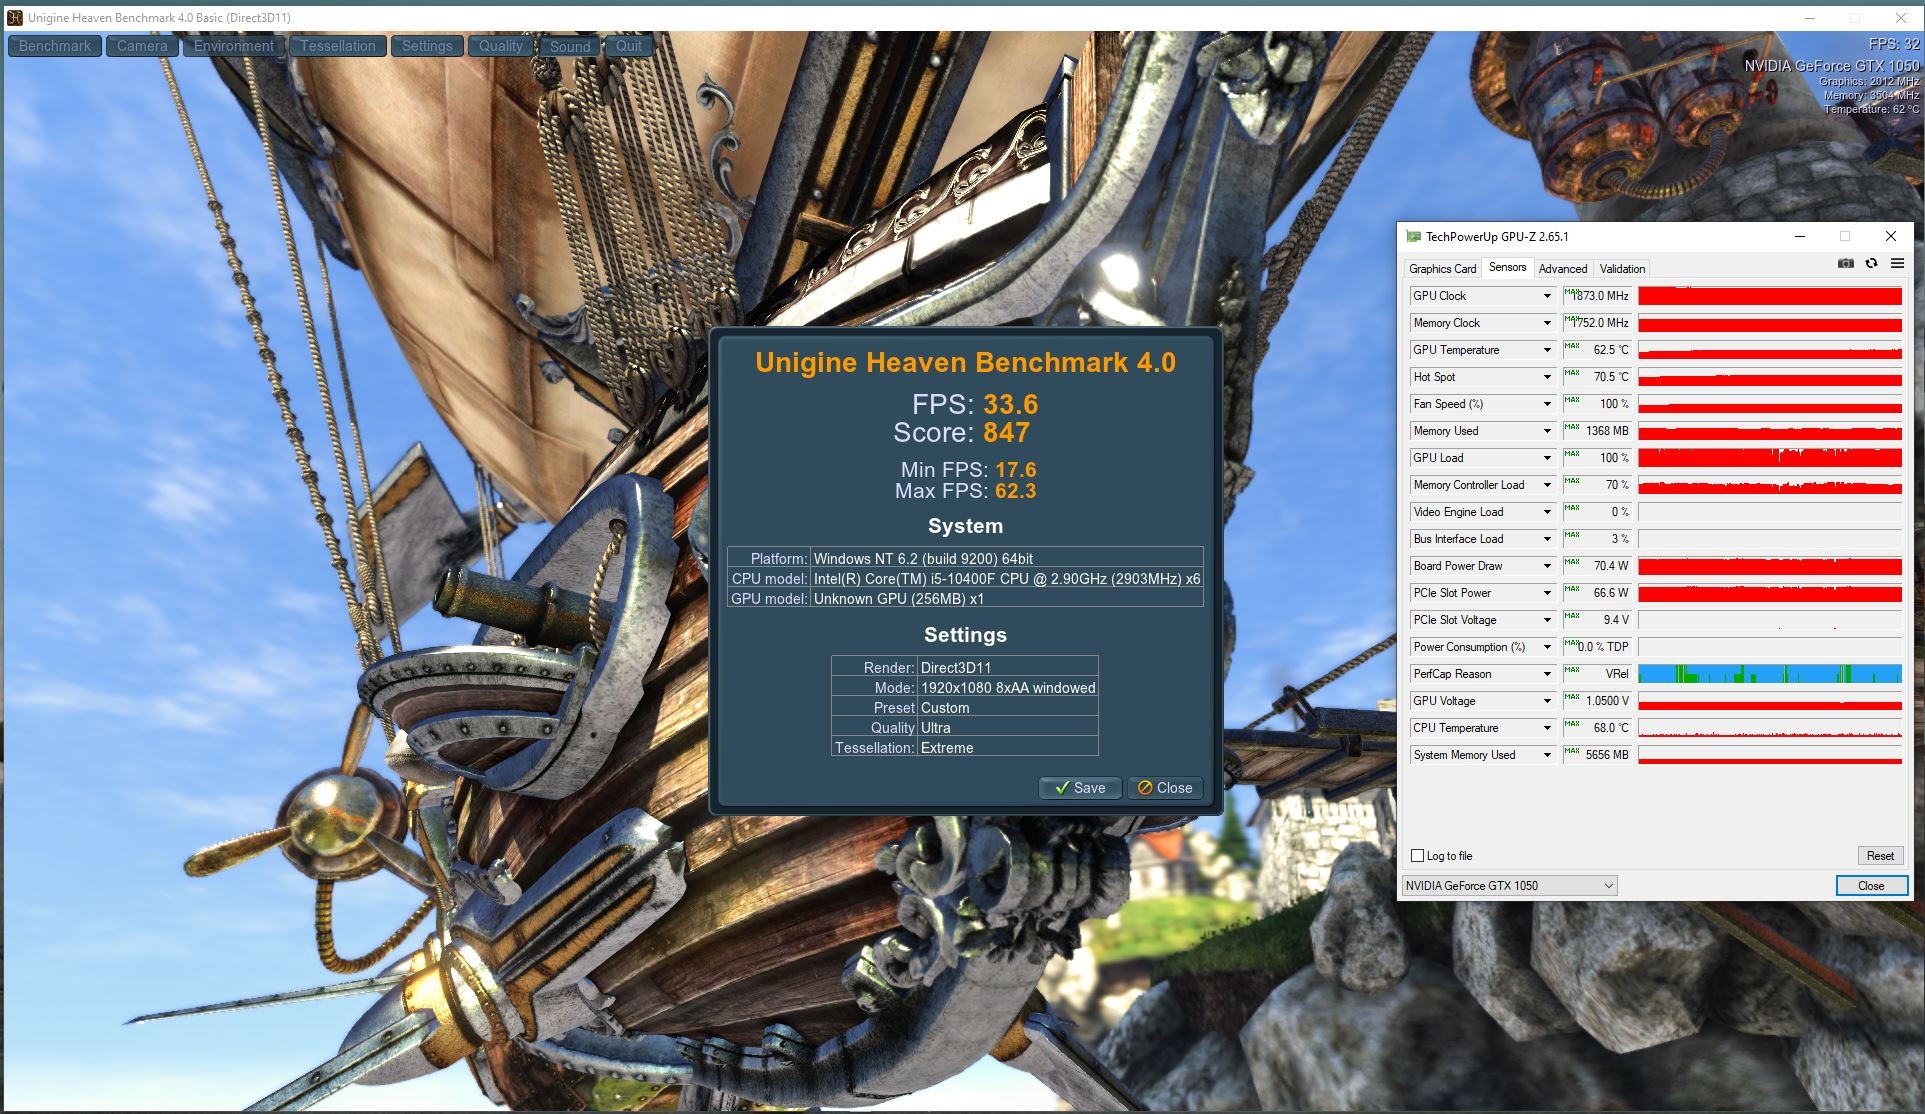Expand the Fan Speed (%) sensor dropdown
1925x1114 pixels.
coord(1547,404)
